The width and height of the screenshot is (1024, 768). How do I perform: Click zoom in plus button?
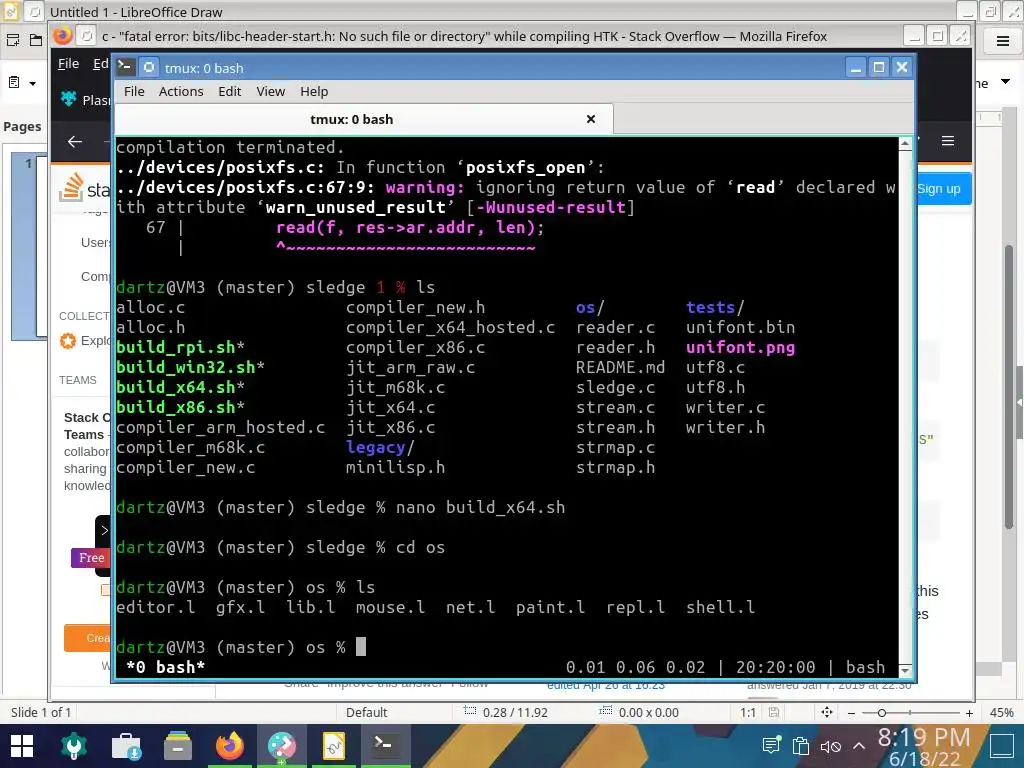tap(969, 713)
